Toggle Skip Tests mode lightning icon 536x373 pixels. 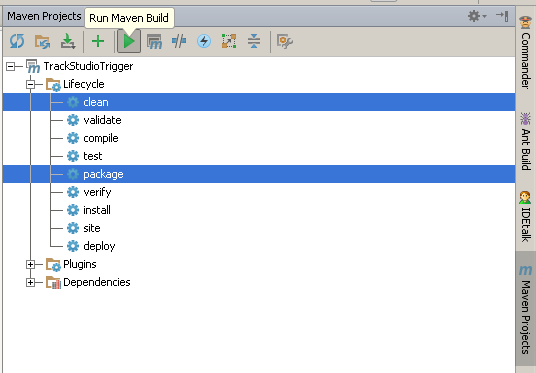[x=204, y=41]
